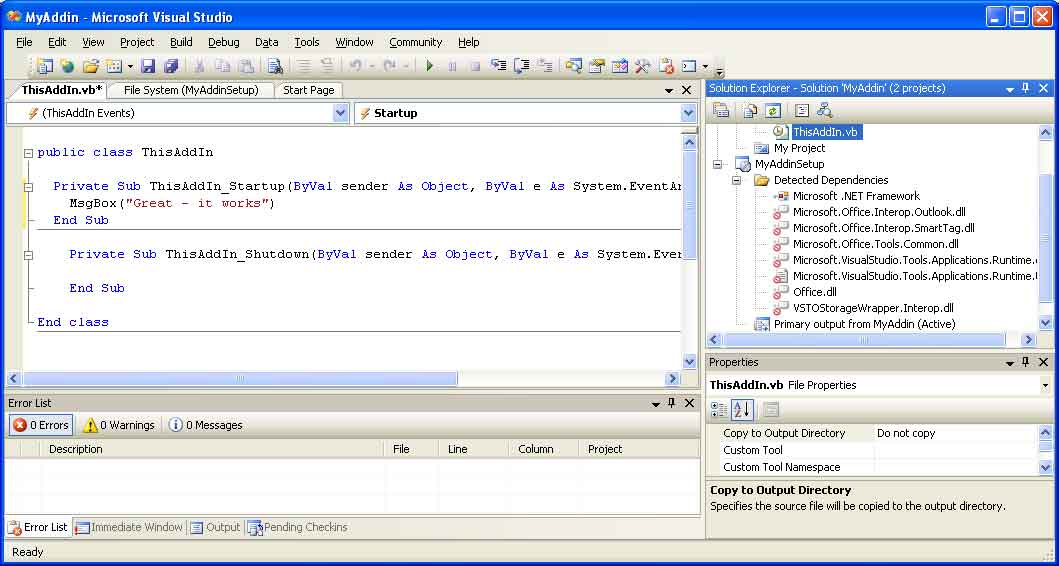Open dropdown arrow beside Add New Item
Image resolution: width=1059 pixels, height=566 pixels.
coord(130,66)
